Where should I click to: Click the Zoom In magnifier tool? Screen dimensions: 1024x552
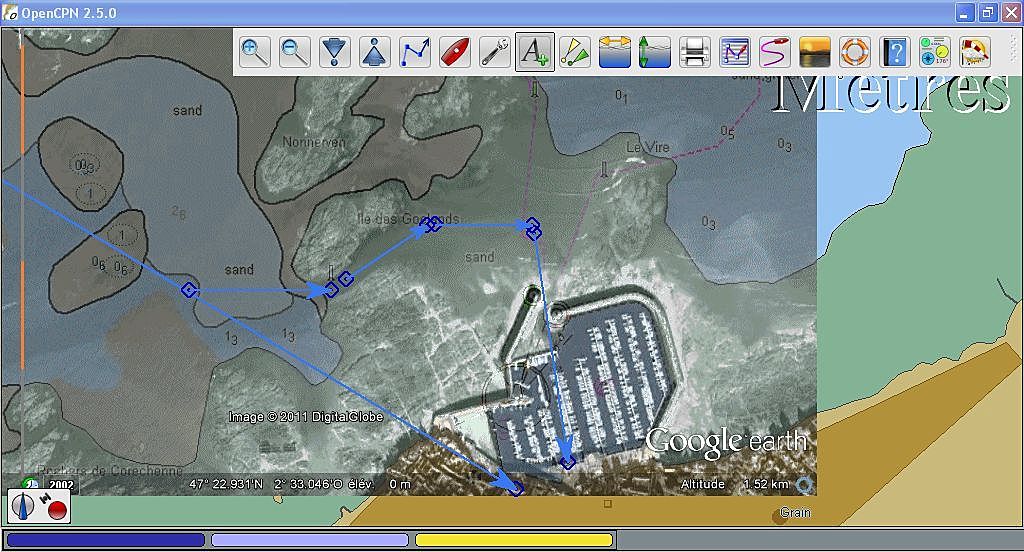(x=255, y=52)
